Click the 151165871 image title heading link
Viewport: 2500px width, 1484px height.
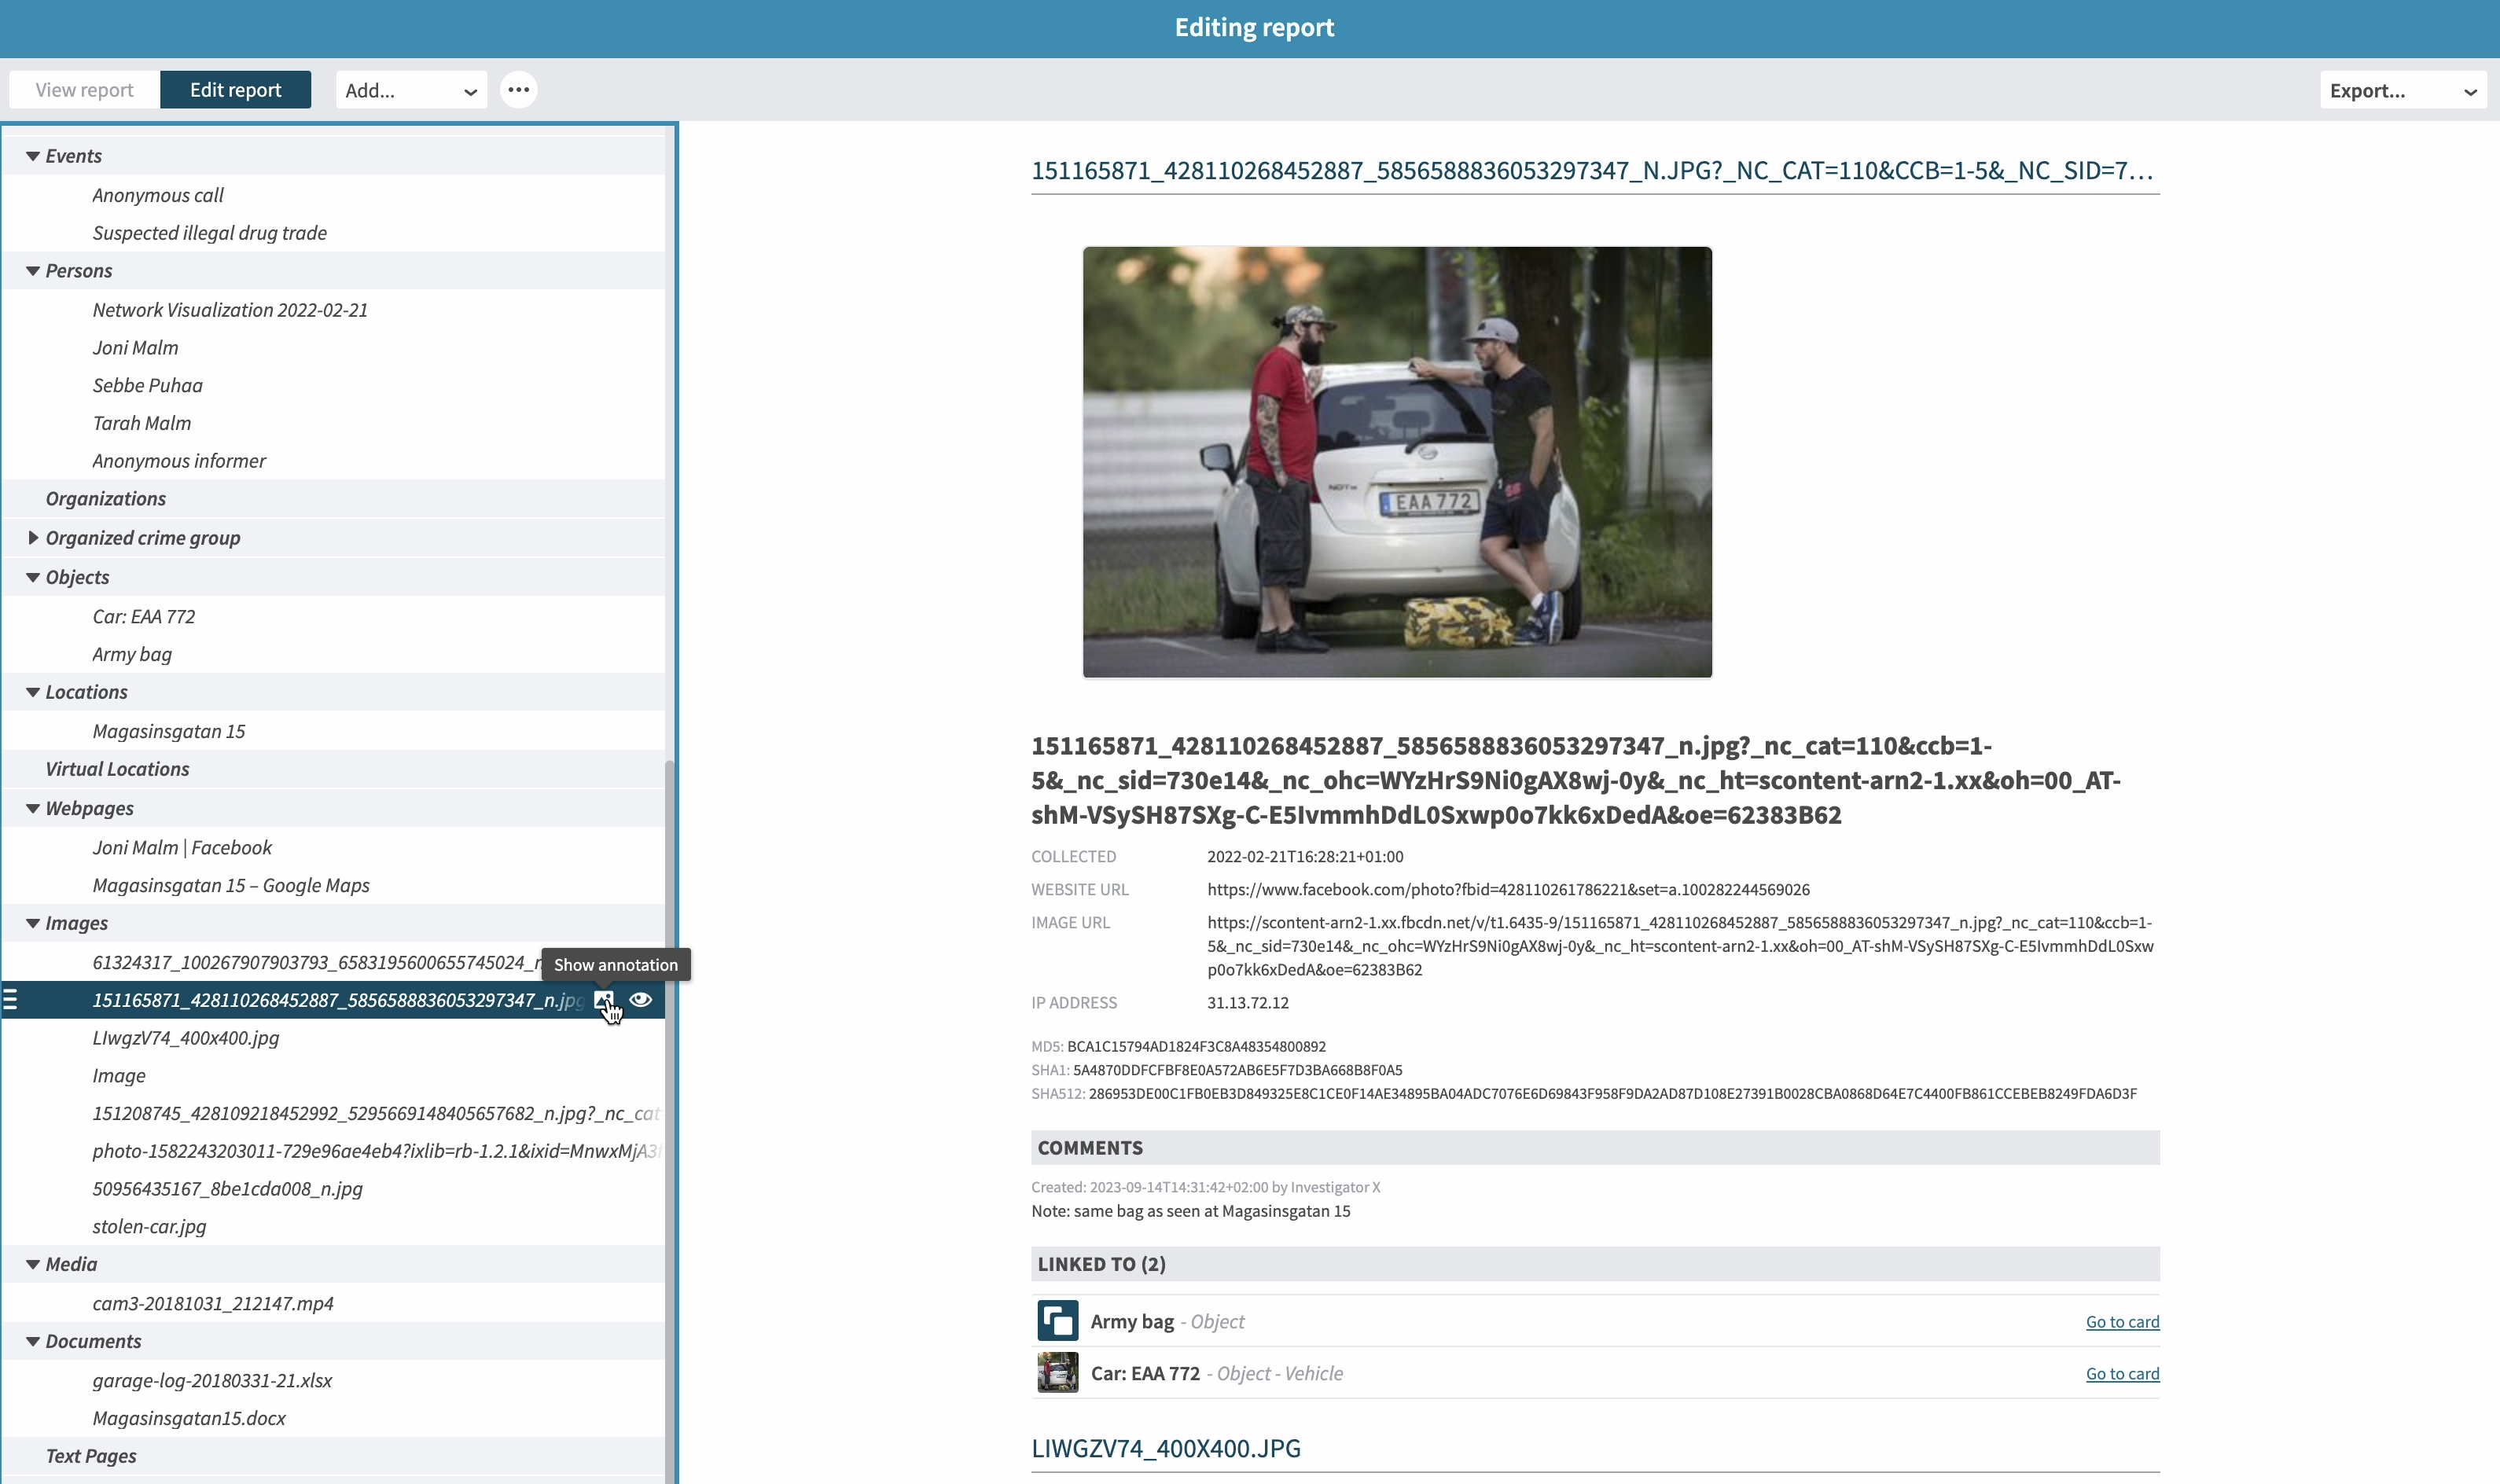click(1592, 171)
